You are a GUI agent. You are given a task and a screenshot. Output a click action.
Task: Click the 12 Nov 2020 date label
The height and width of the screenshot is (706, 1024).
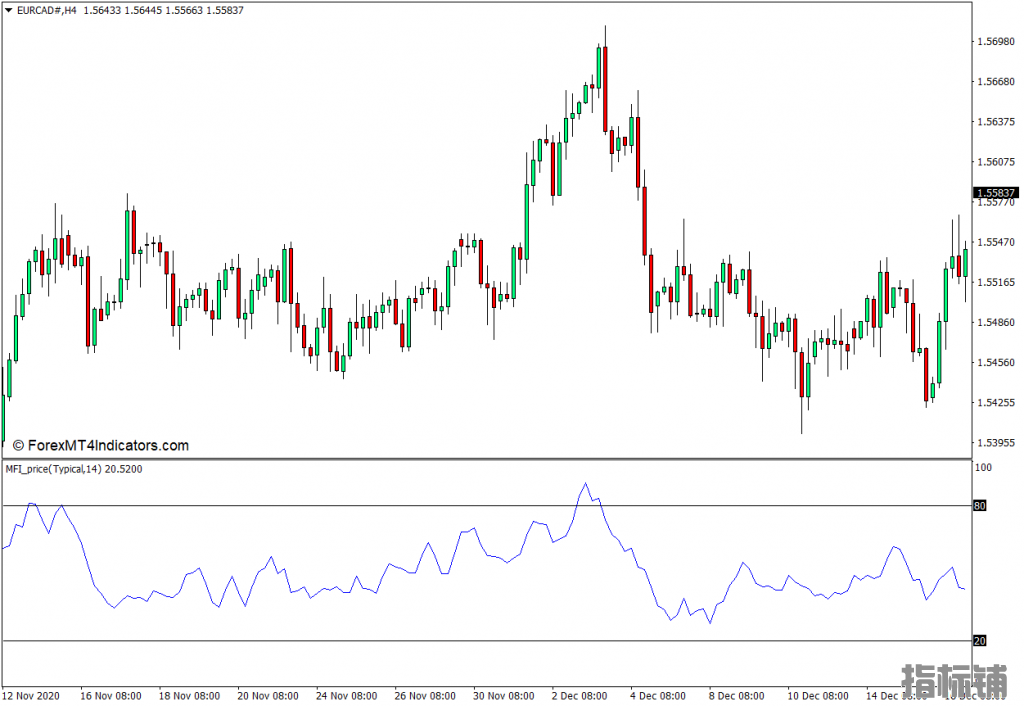31,696
